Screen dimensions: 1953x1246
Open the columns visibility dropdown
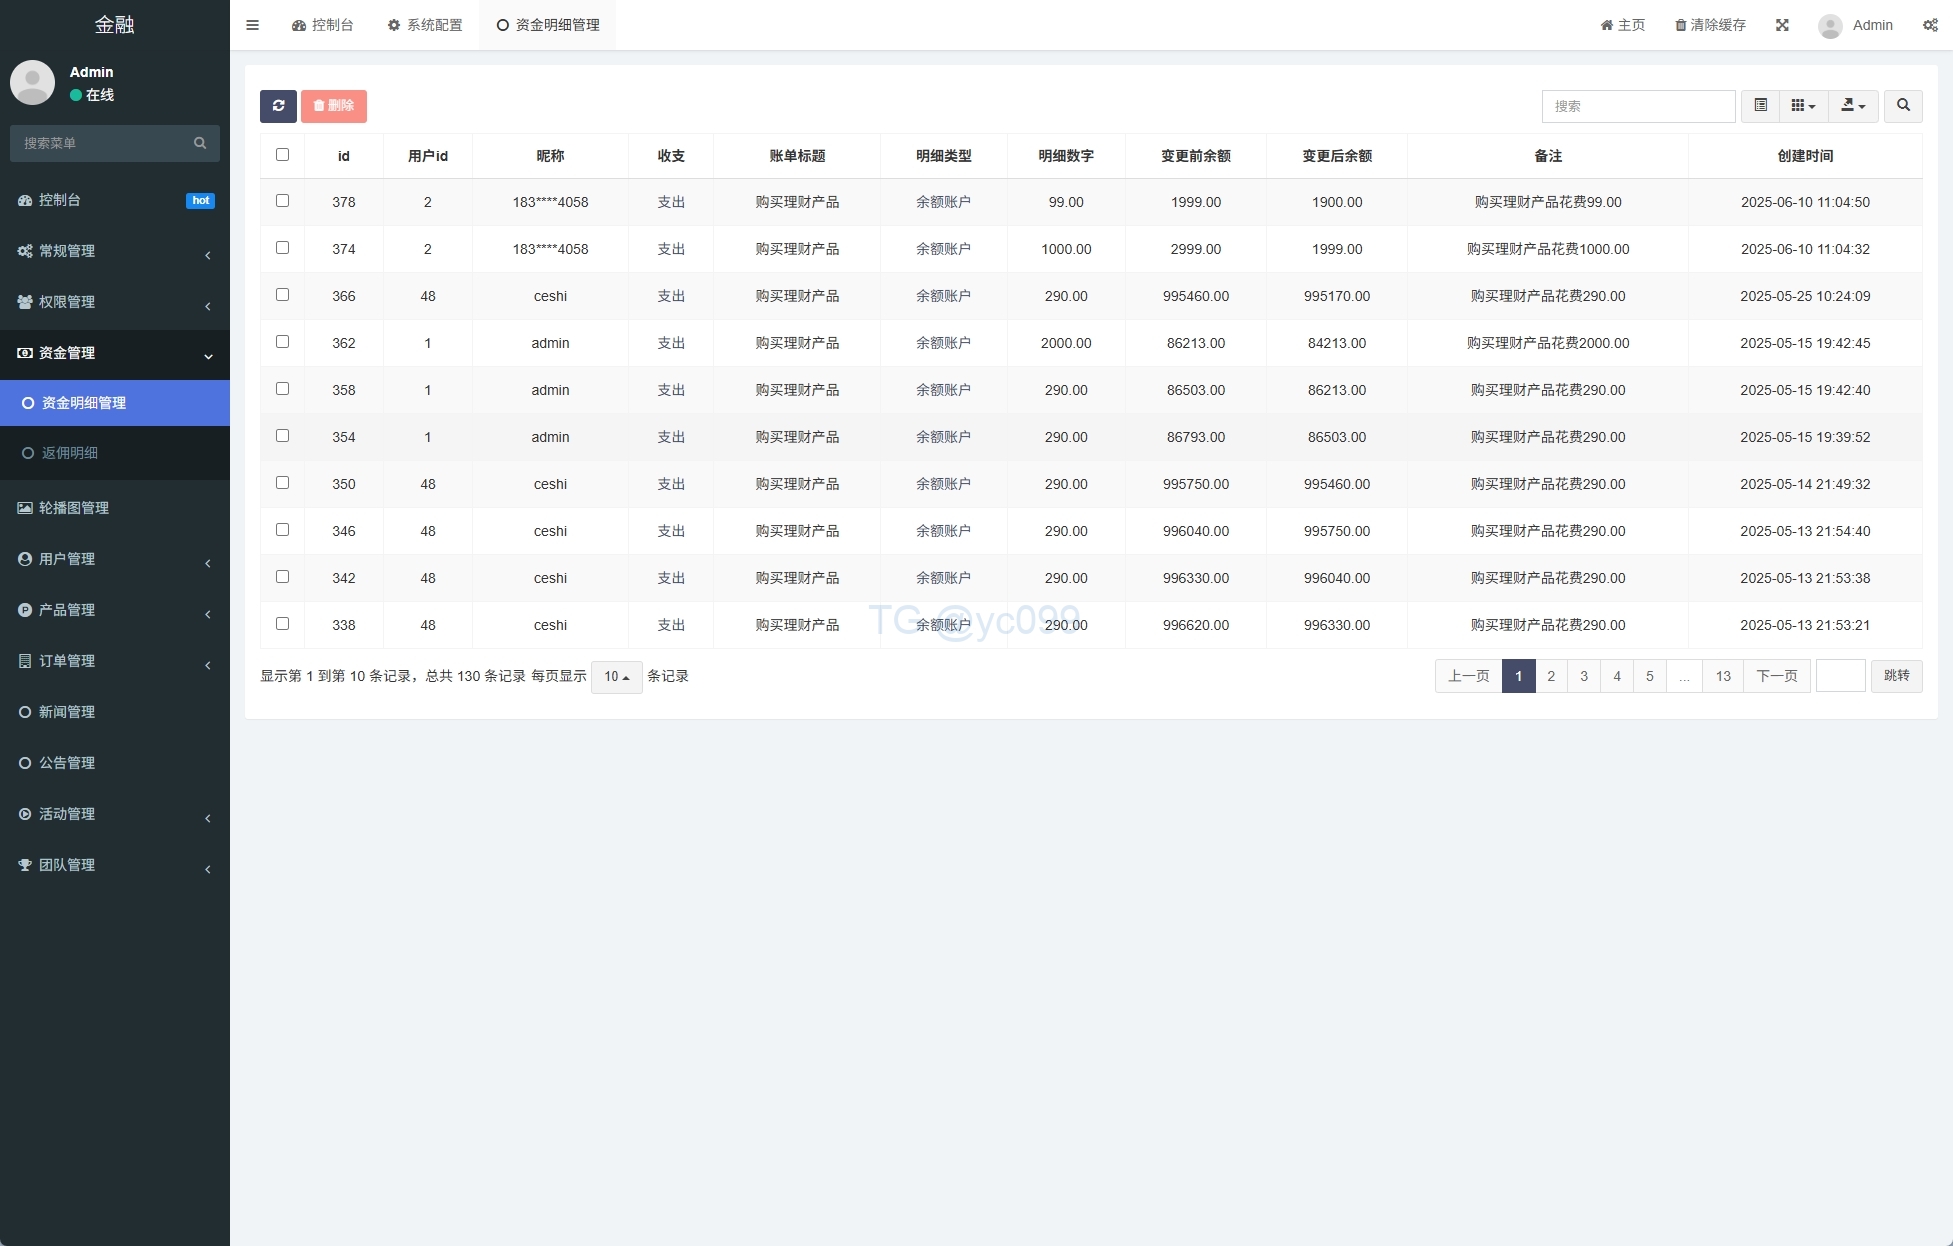[x=1803, y=106]
